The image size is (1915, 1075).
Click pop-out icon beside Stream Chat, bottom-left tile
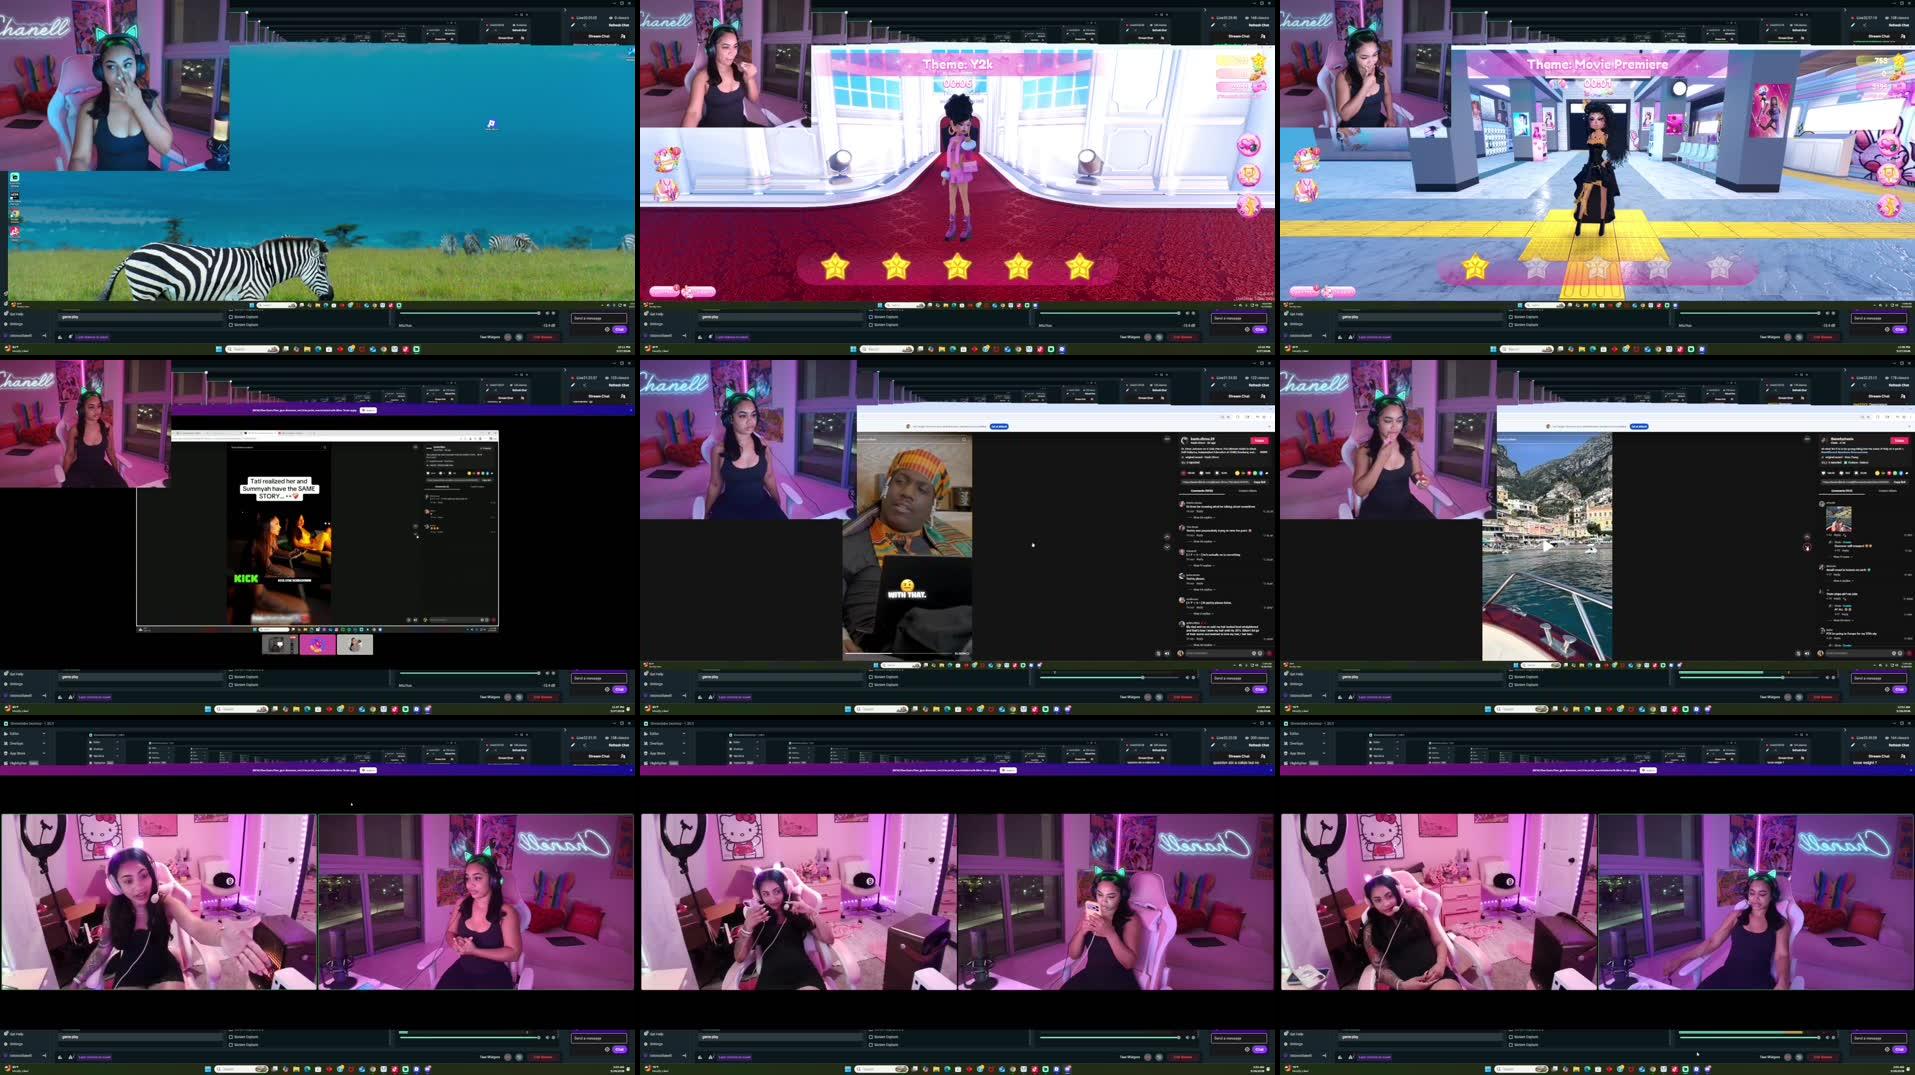click(623, 756)
